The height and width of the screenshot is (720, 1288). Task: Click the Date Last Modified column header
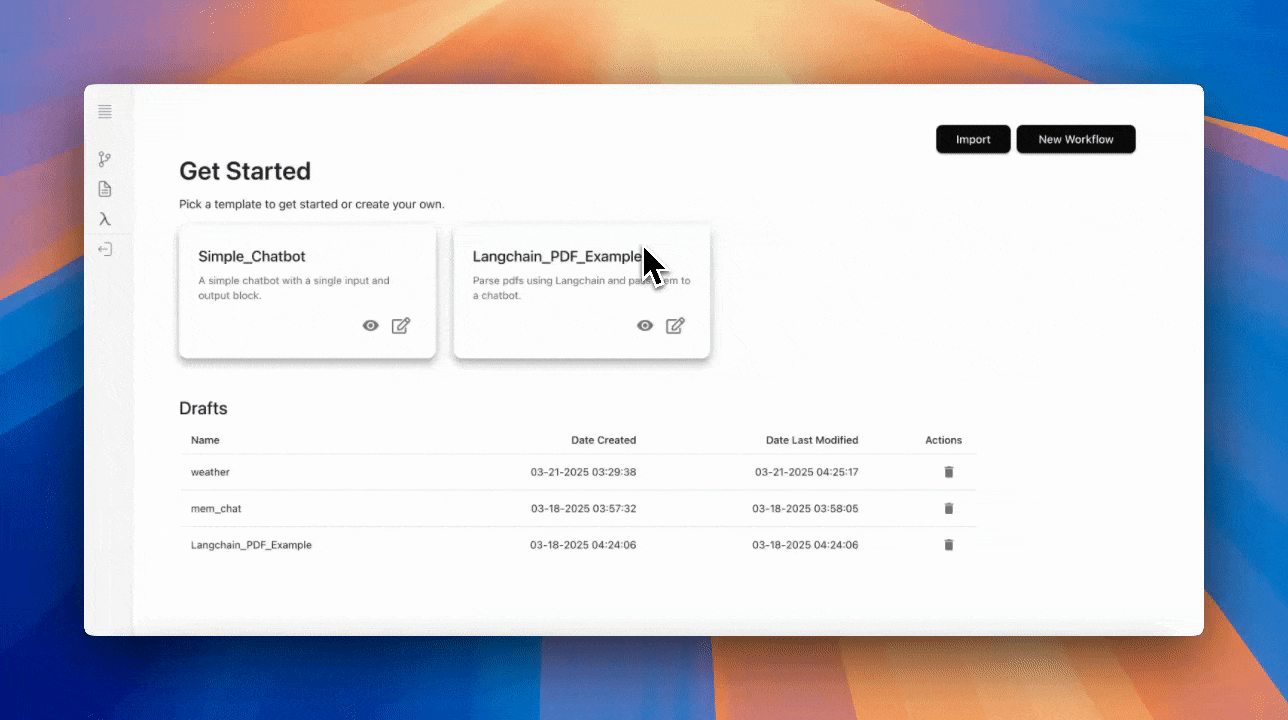click(x=811, y=440)
